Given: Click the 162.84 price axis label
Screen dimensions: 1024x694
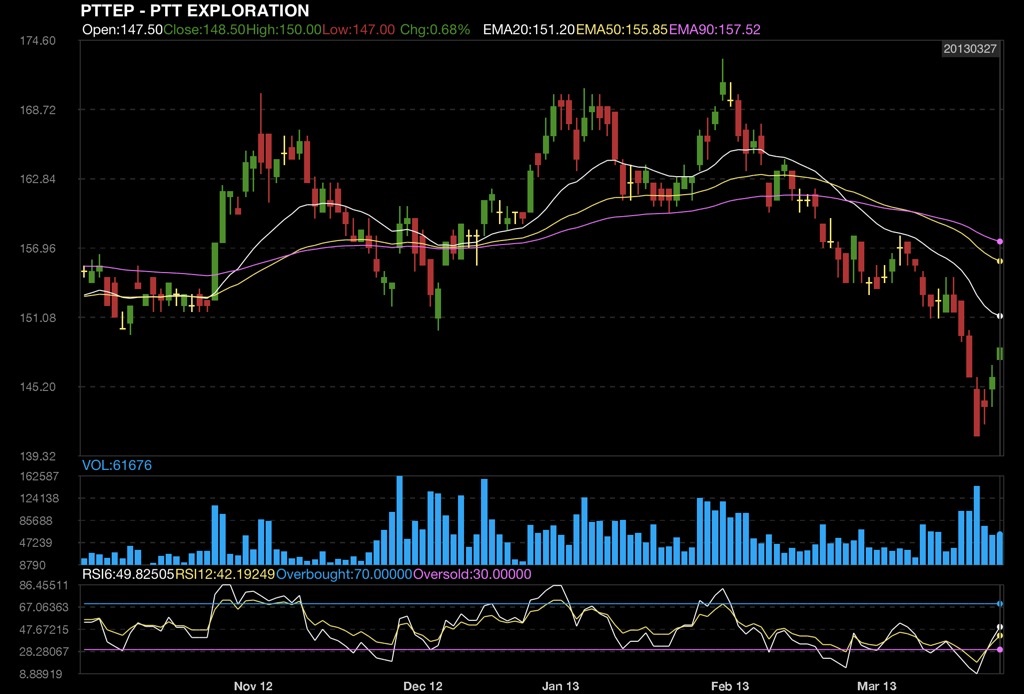Looking at the screenshot, I should tap(38, 180).
